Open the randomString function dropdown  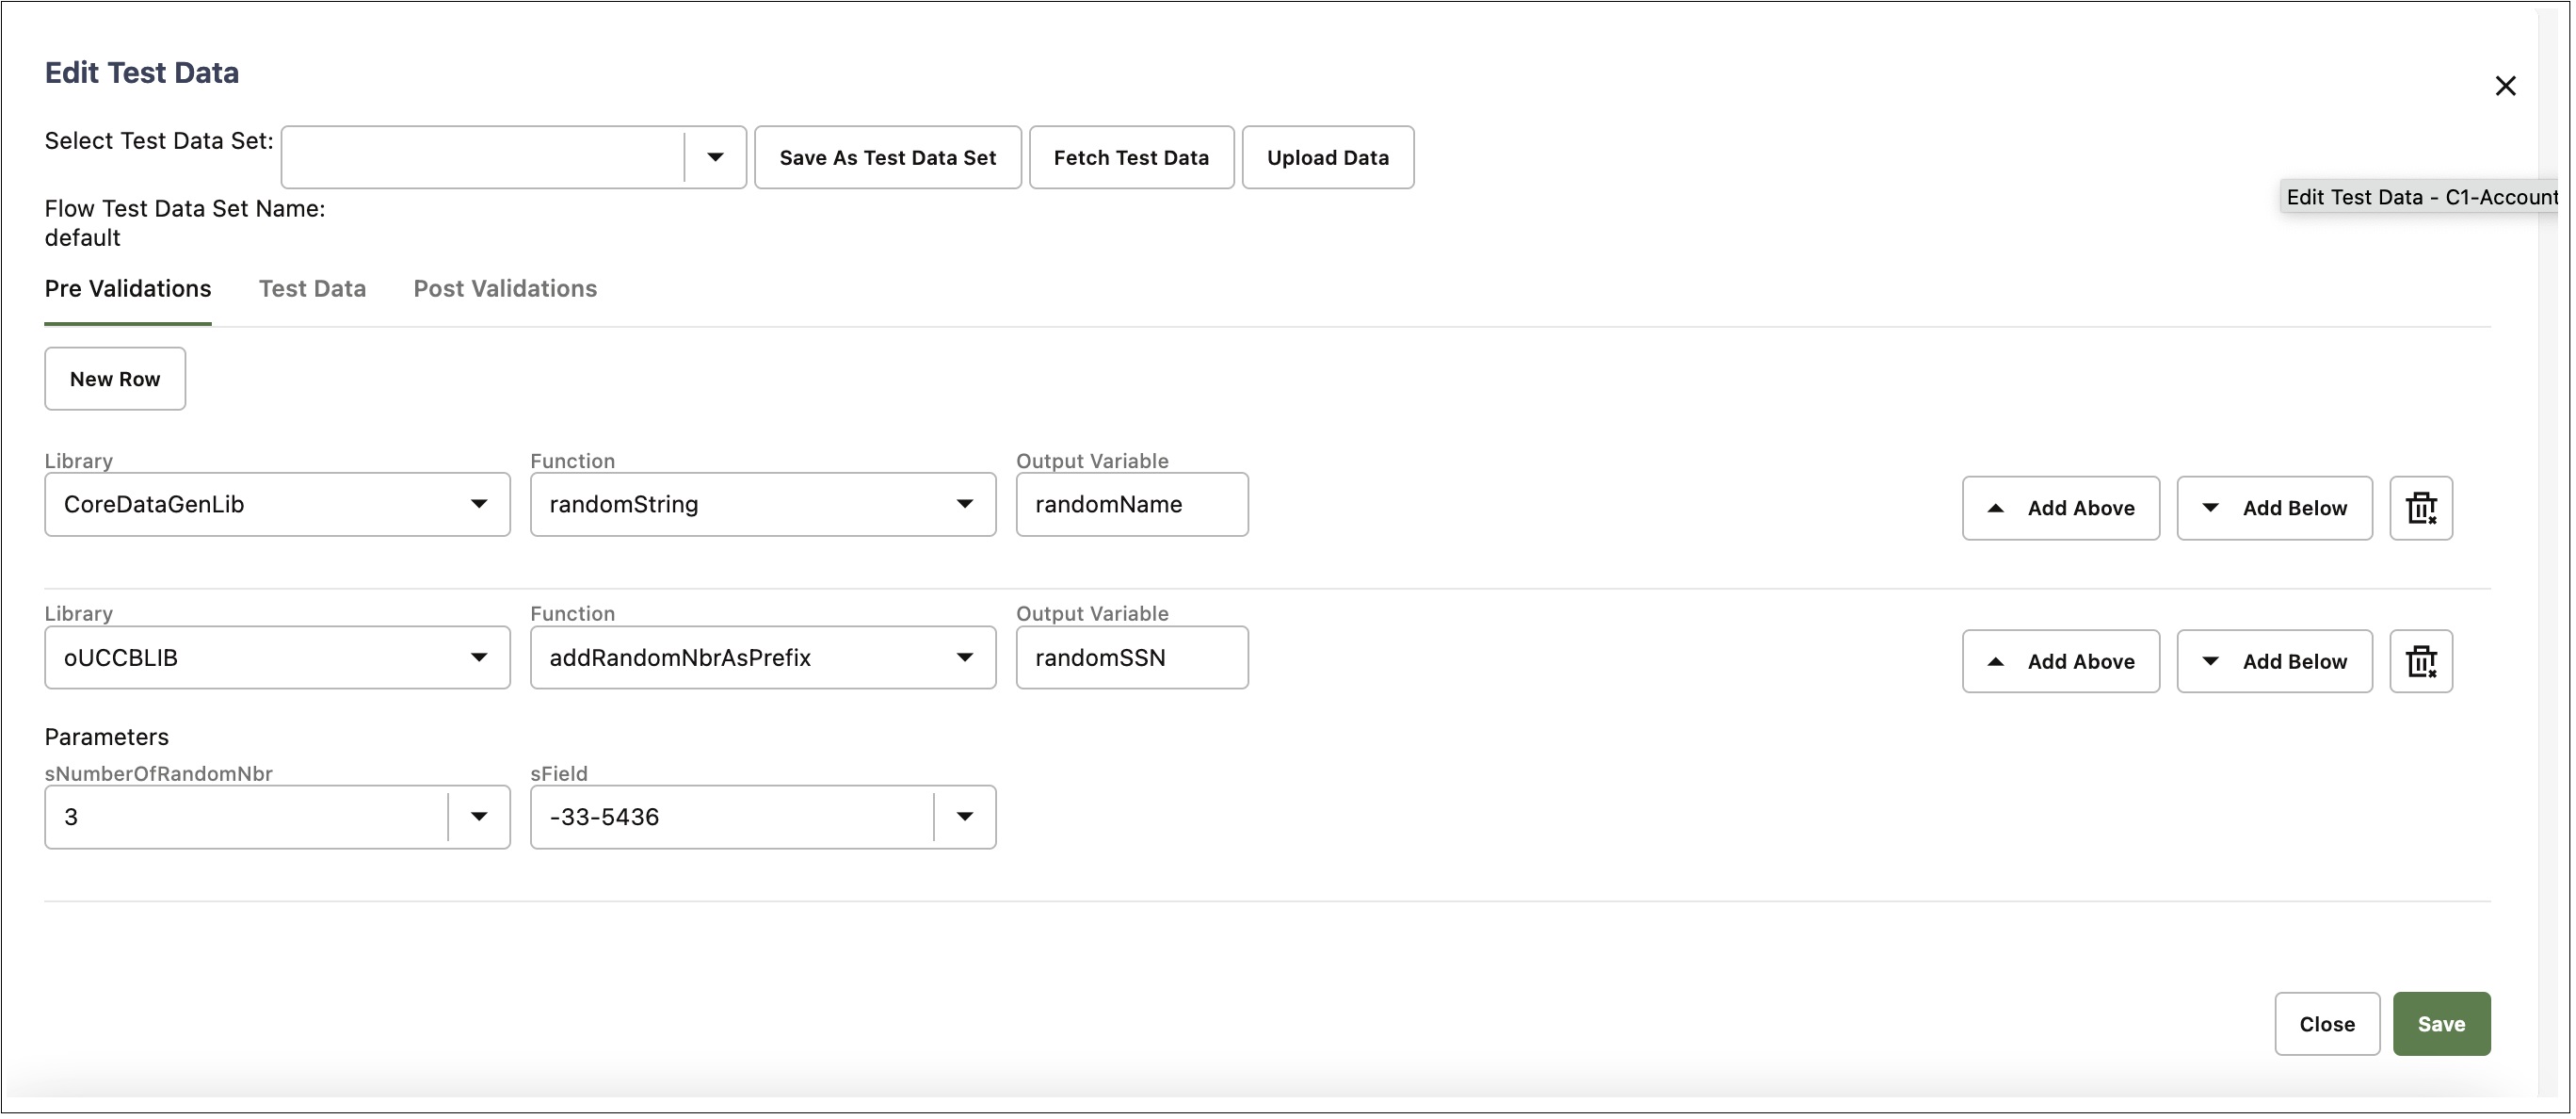pos(964,504)
